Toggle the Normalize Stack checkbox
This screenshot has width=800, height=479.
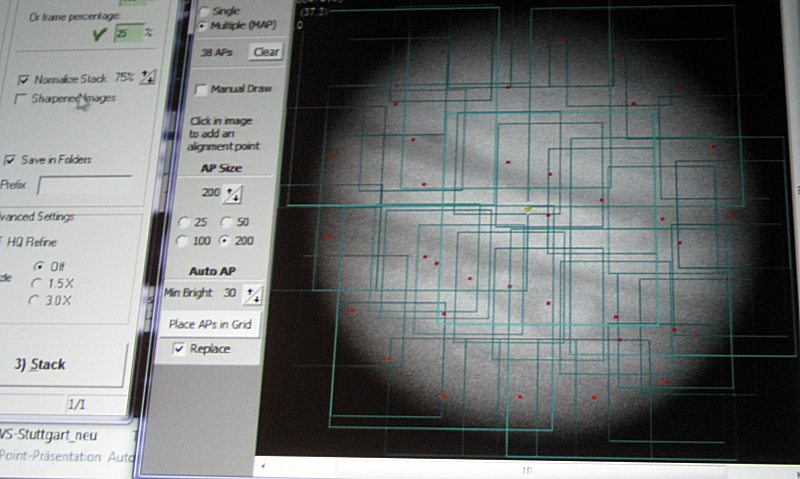coord(25,79)
